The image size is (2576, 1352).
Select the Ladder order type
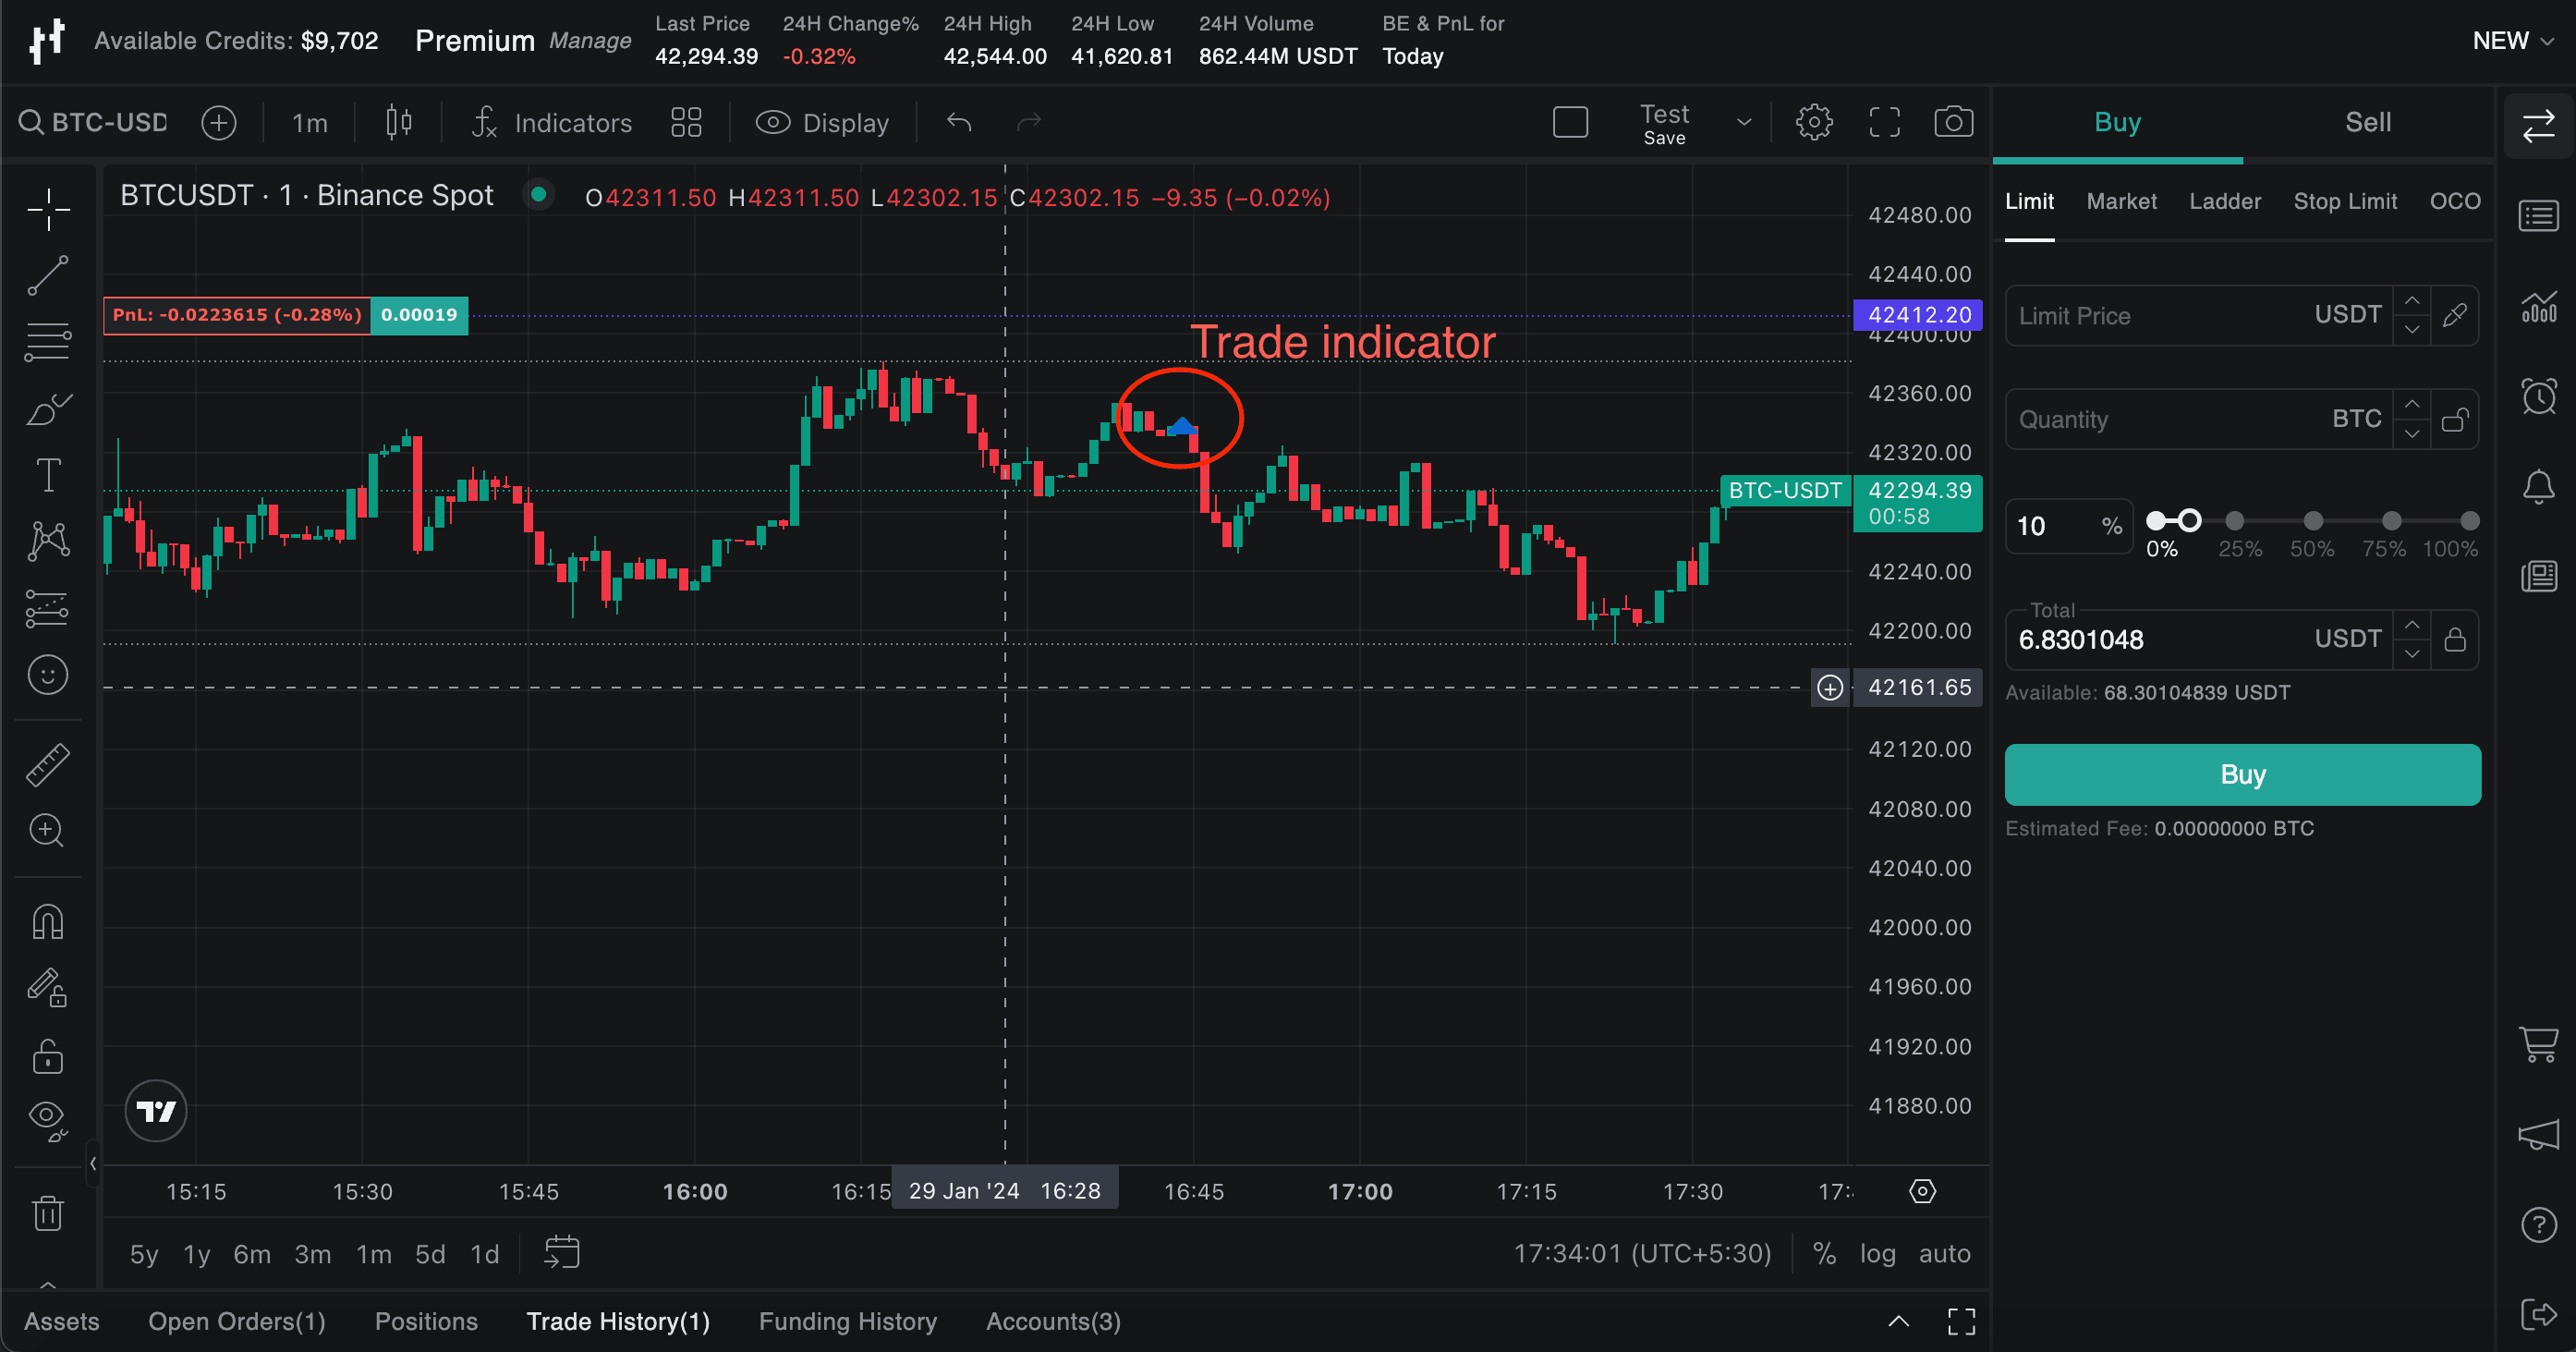(x=2225, y=201)
